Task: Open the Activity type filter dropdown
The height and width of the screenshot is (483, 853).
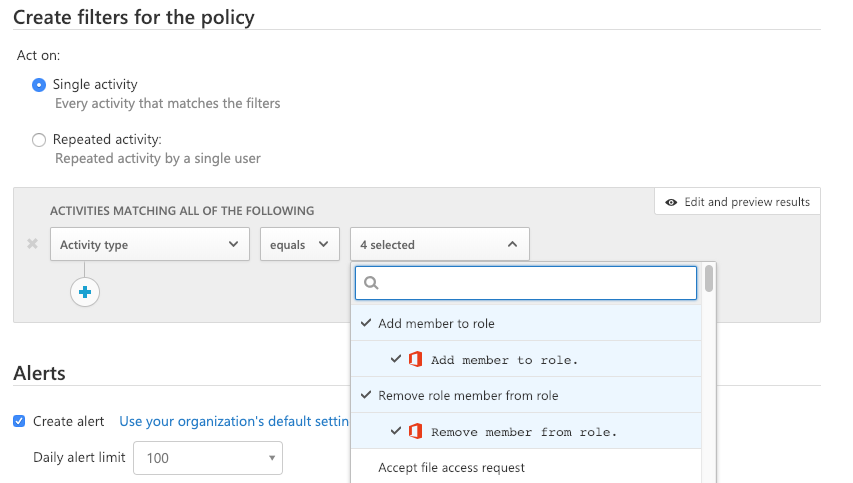Action: tap(150, 244)
